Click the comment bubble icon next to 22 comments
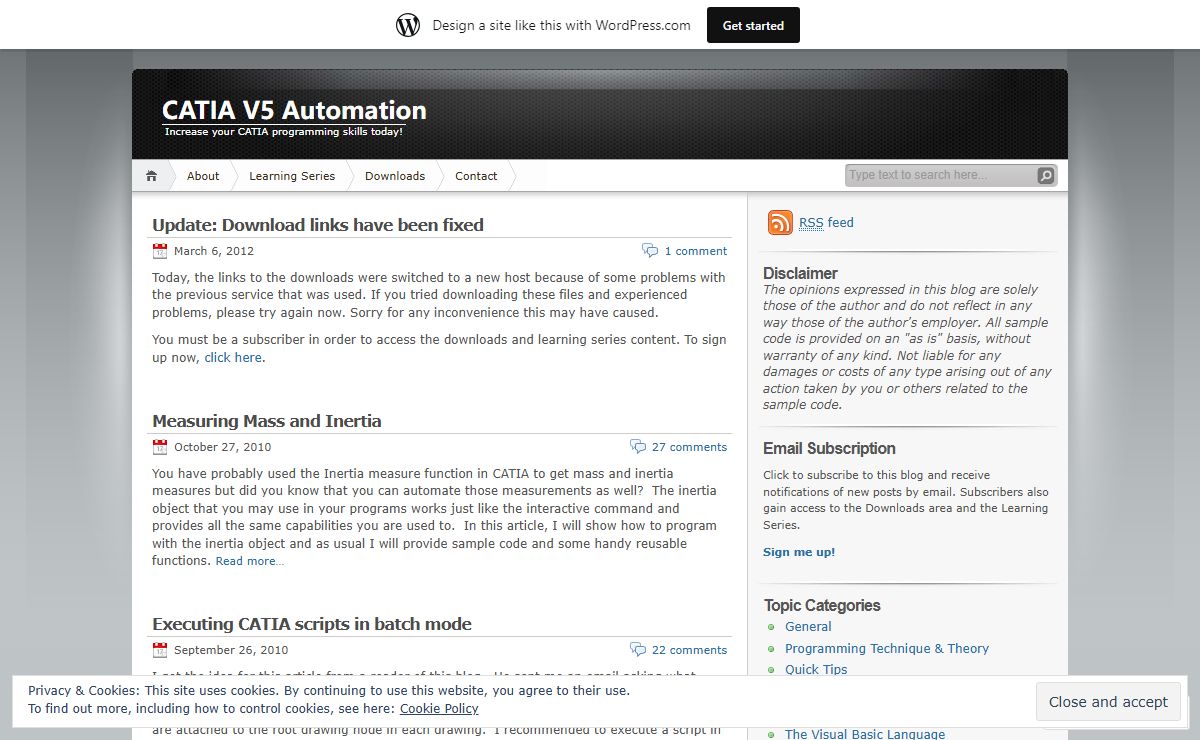The height and width of the screenshot is (740, 1200). click(638, 649)
